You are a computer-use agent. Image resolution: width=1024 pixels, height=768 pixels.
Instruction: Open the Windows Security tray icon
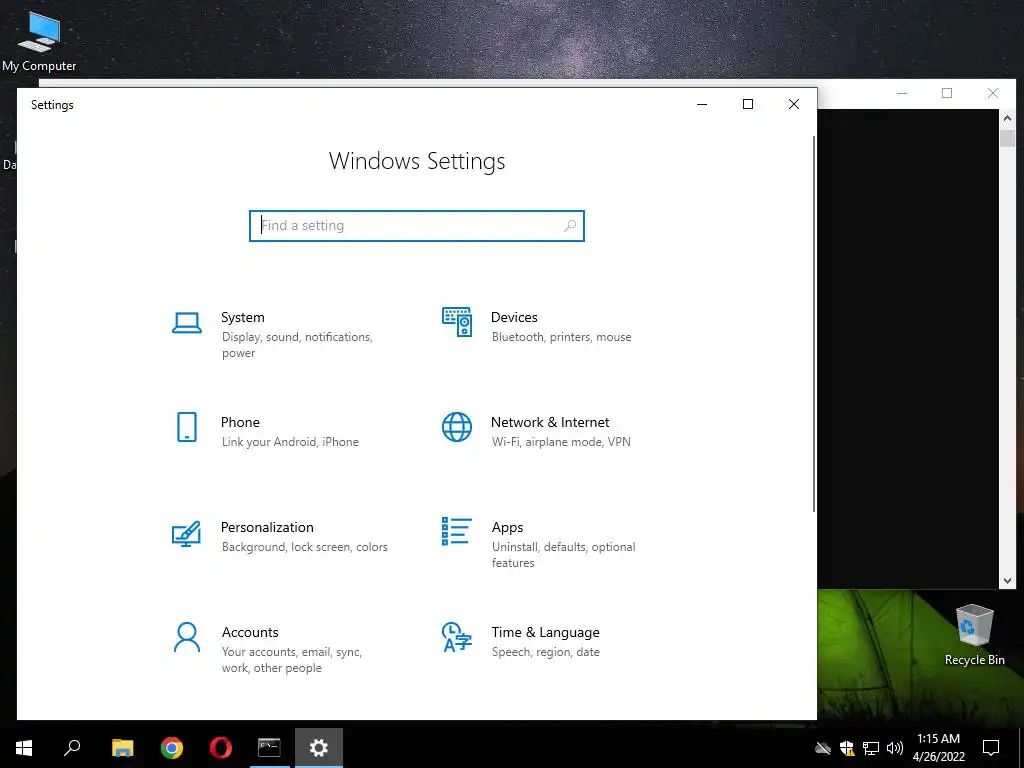(847, 748)
